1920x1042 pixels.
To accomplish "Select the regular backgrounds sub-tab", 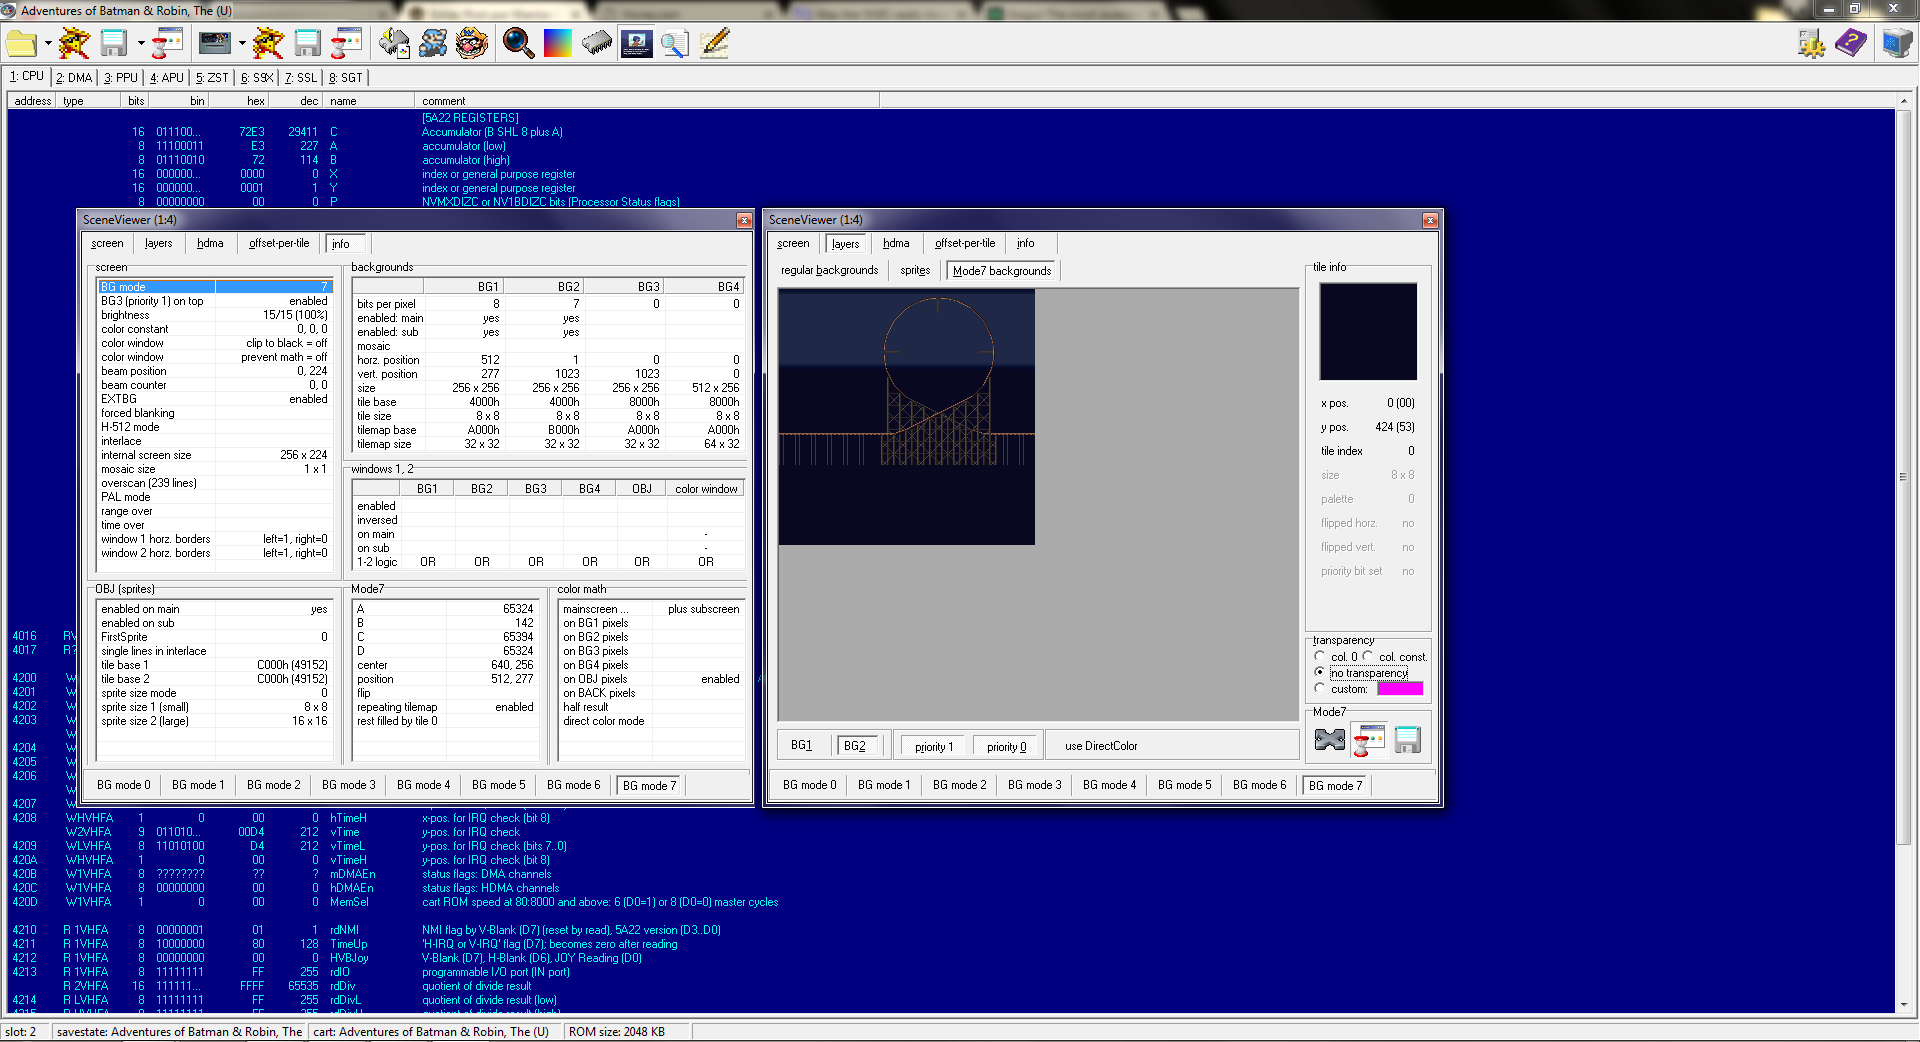I will (x=829, y=270).
